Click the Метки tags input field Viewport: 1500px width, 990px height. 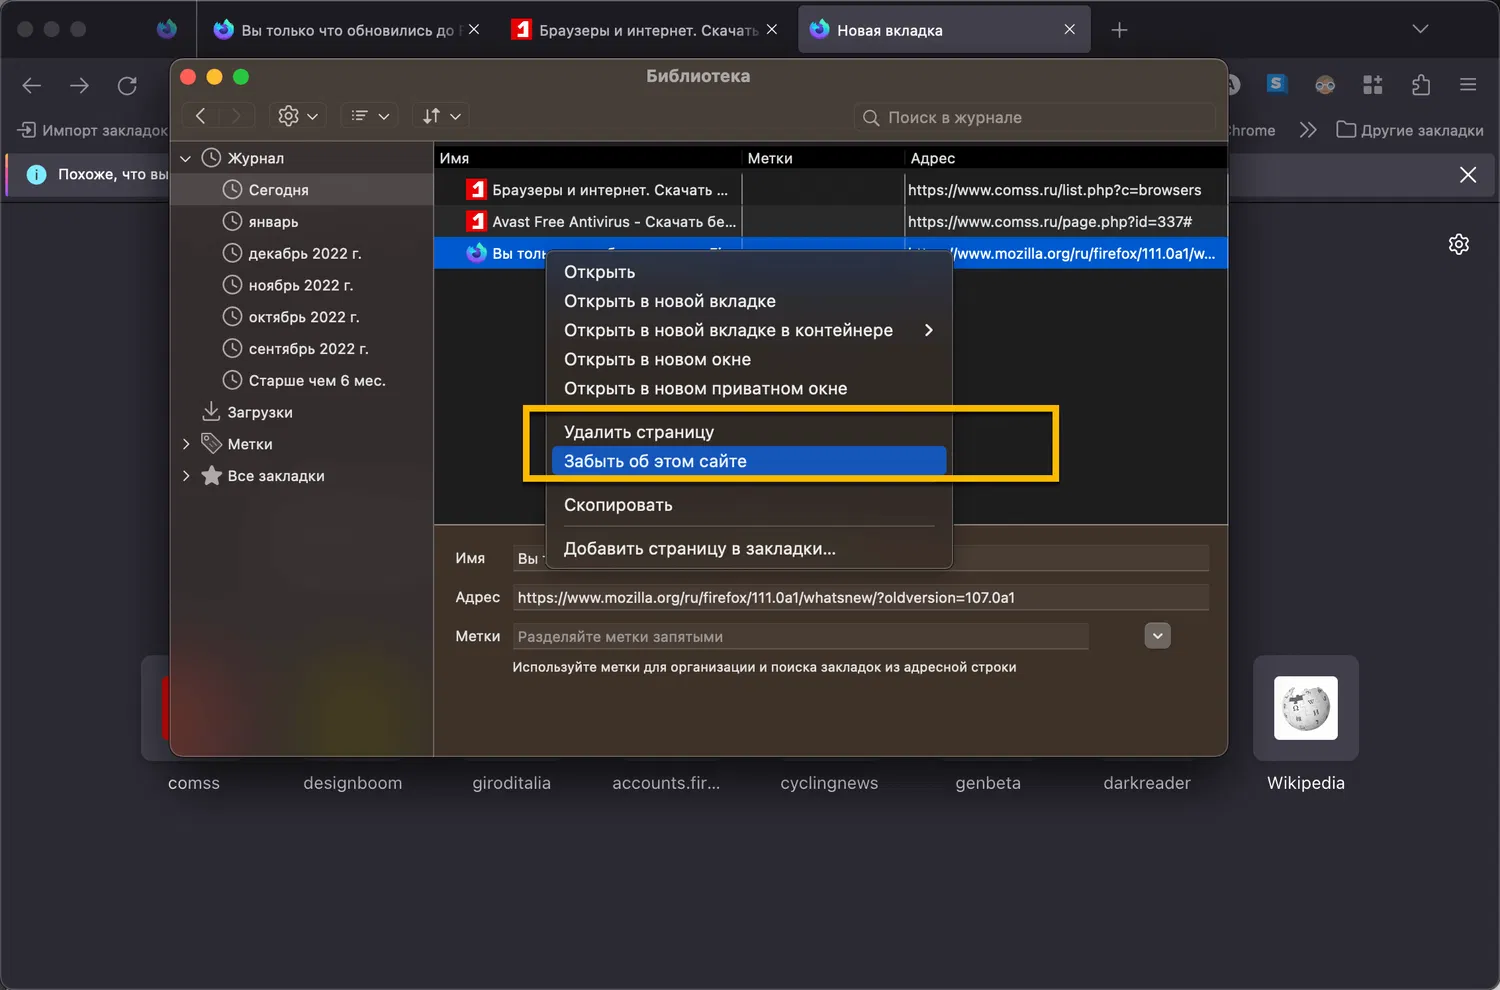[800, 636]
